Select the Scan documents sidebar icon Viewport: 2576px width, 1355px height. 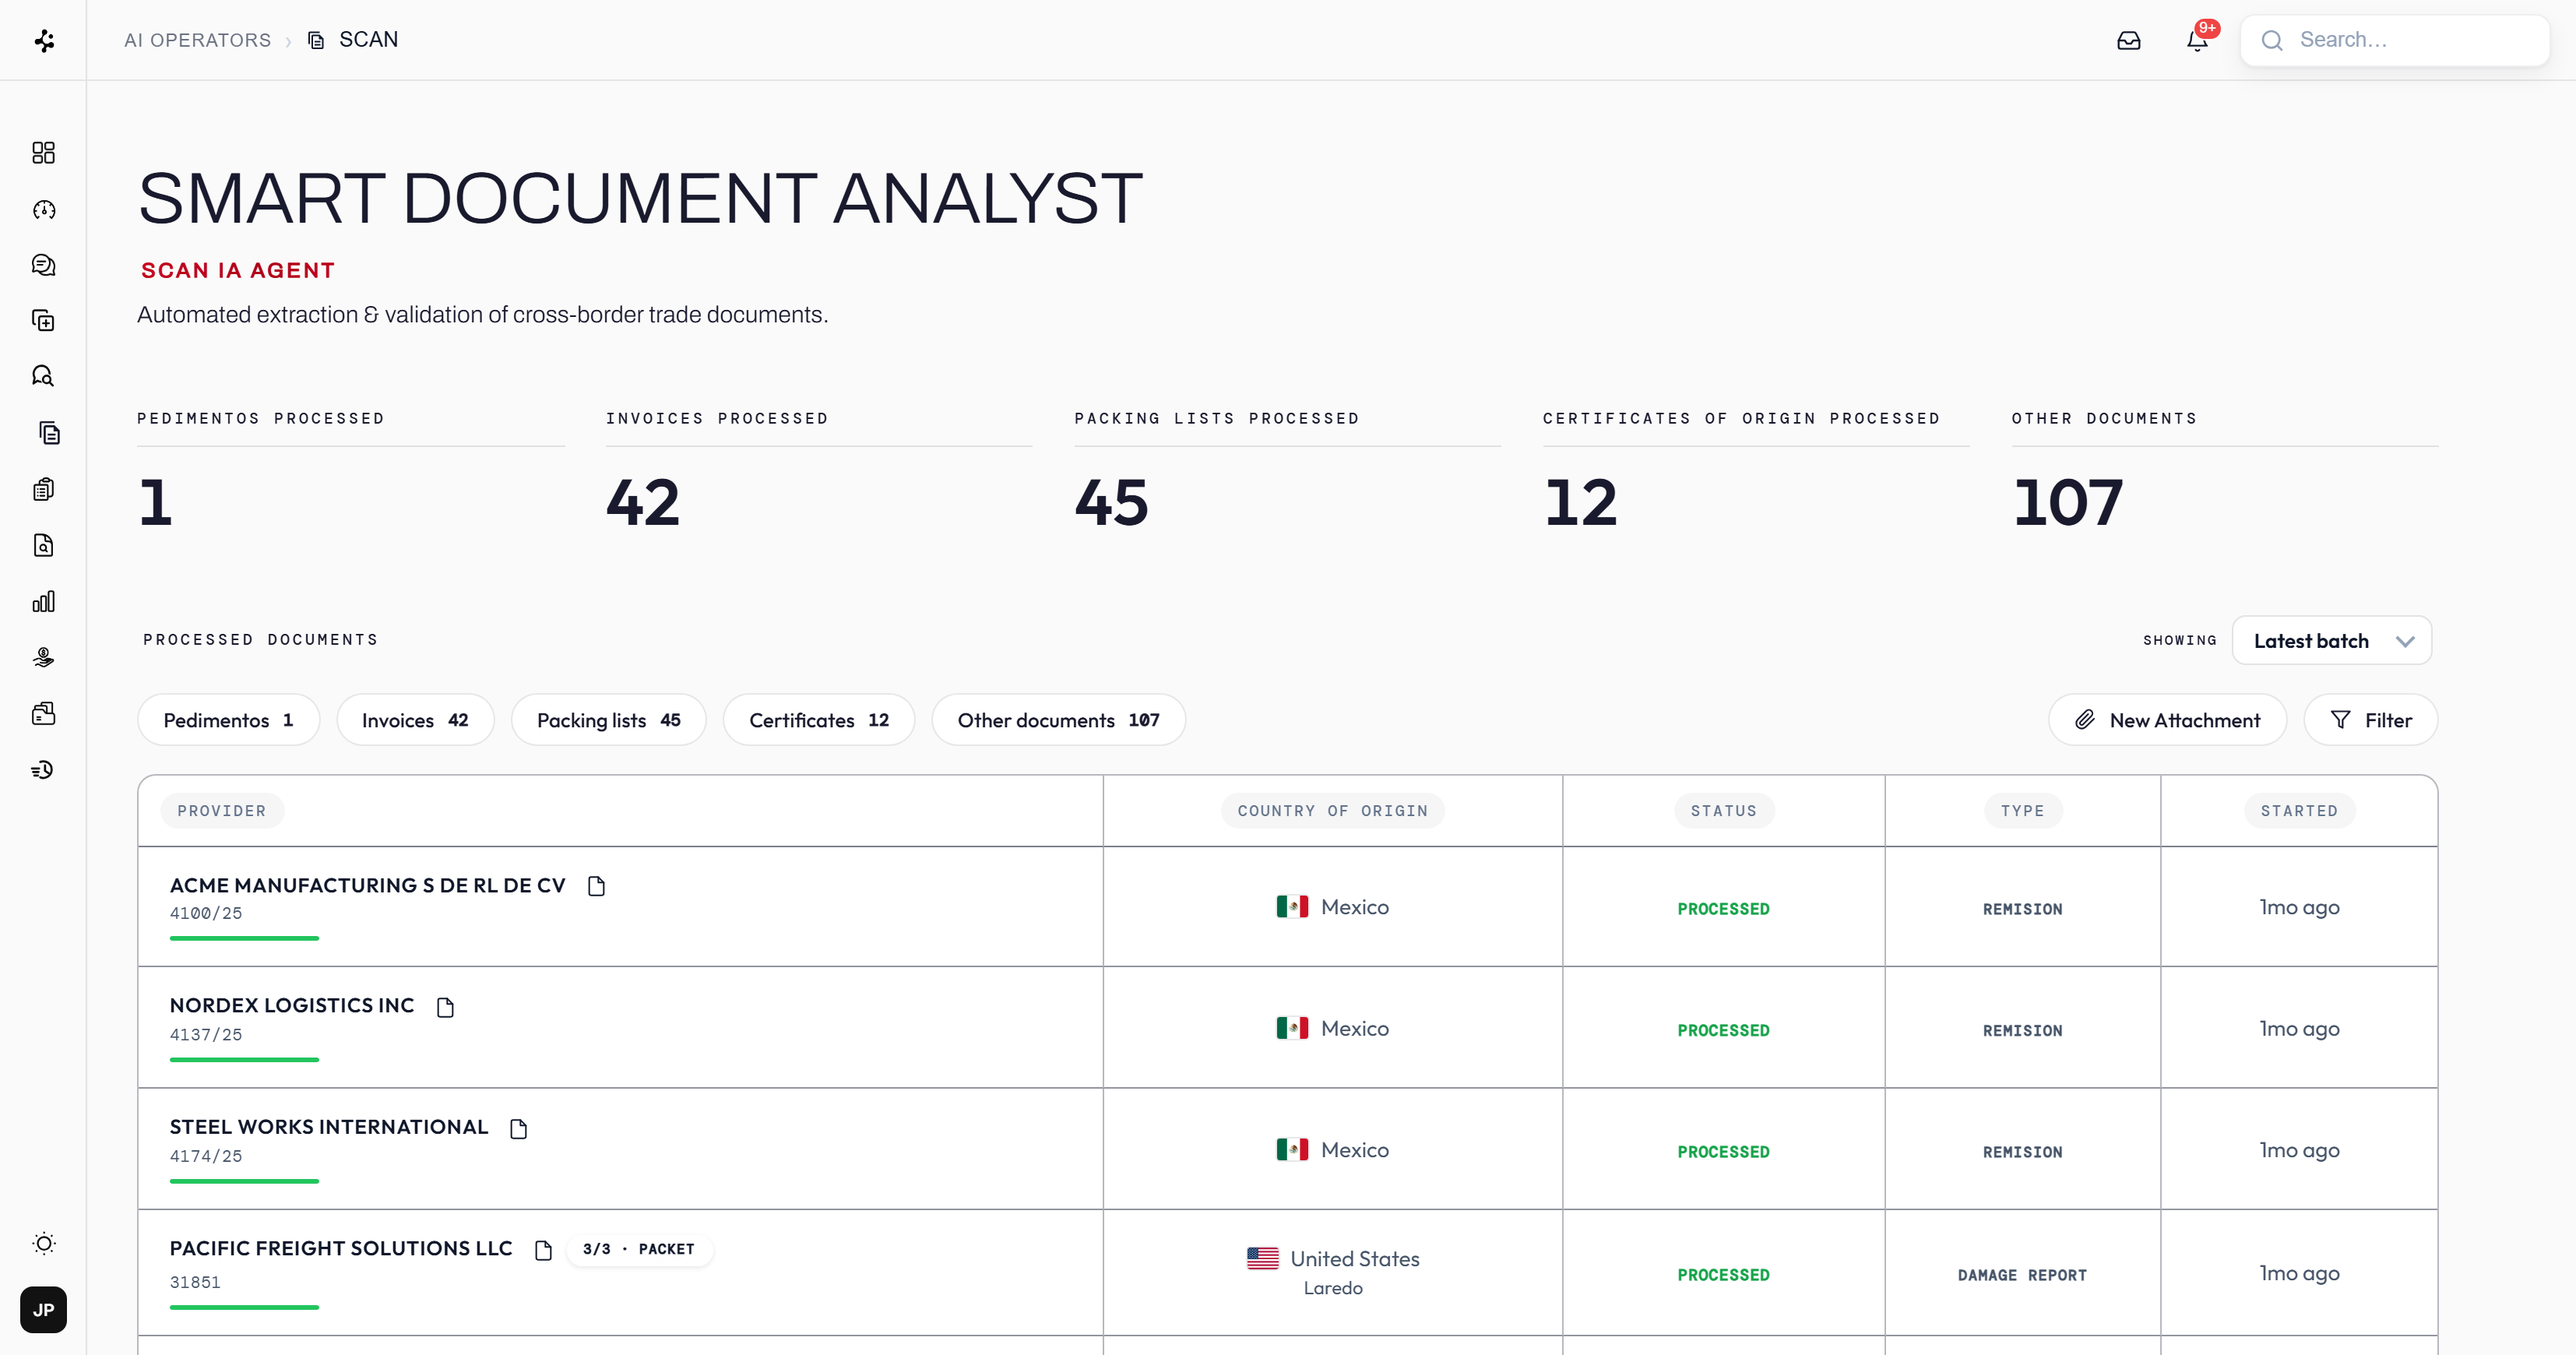(x=48, y=433)
